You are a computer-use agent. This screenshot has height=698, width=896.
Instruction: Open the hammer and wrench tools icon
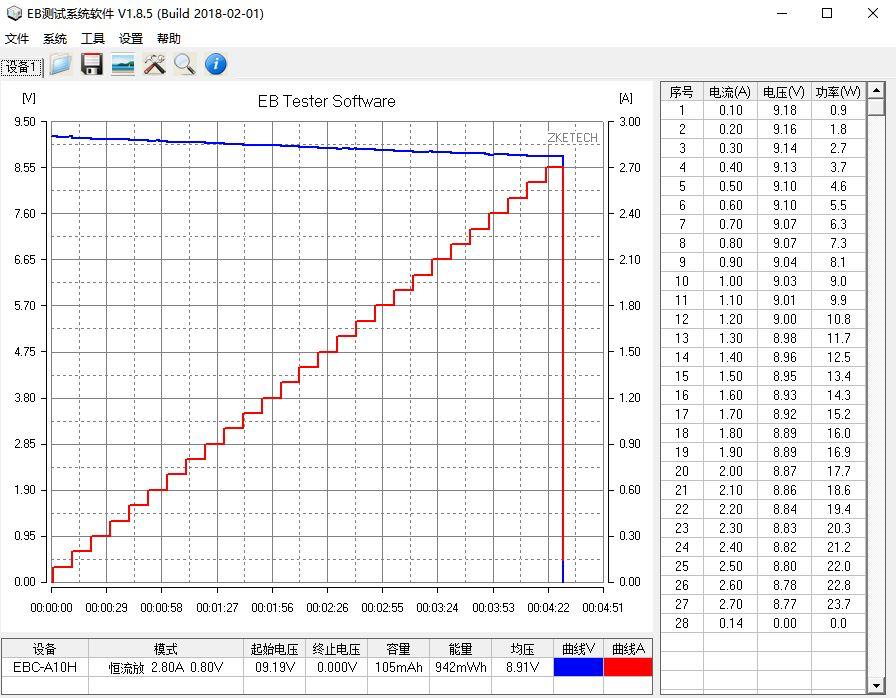point(154,65)
